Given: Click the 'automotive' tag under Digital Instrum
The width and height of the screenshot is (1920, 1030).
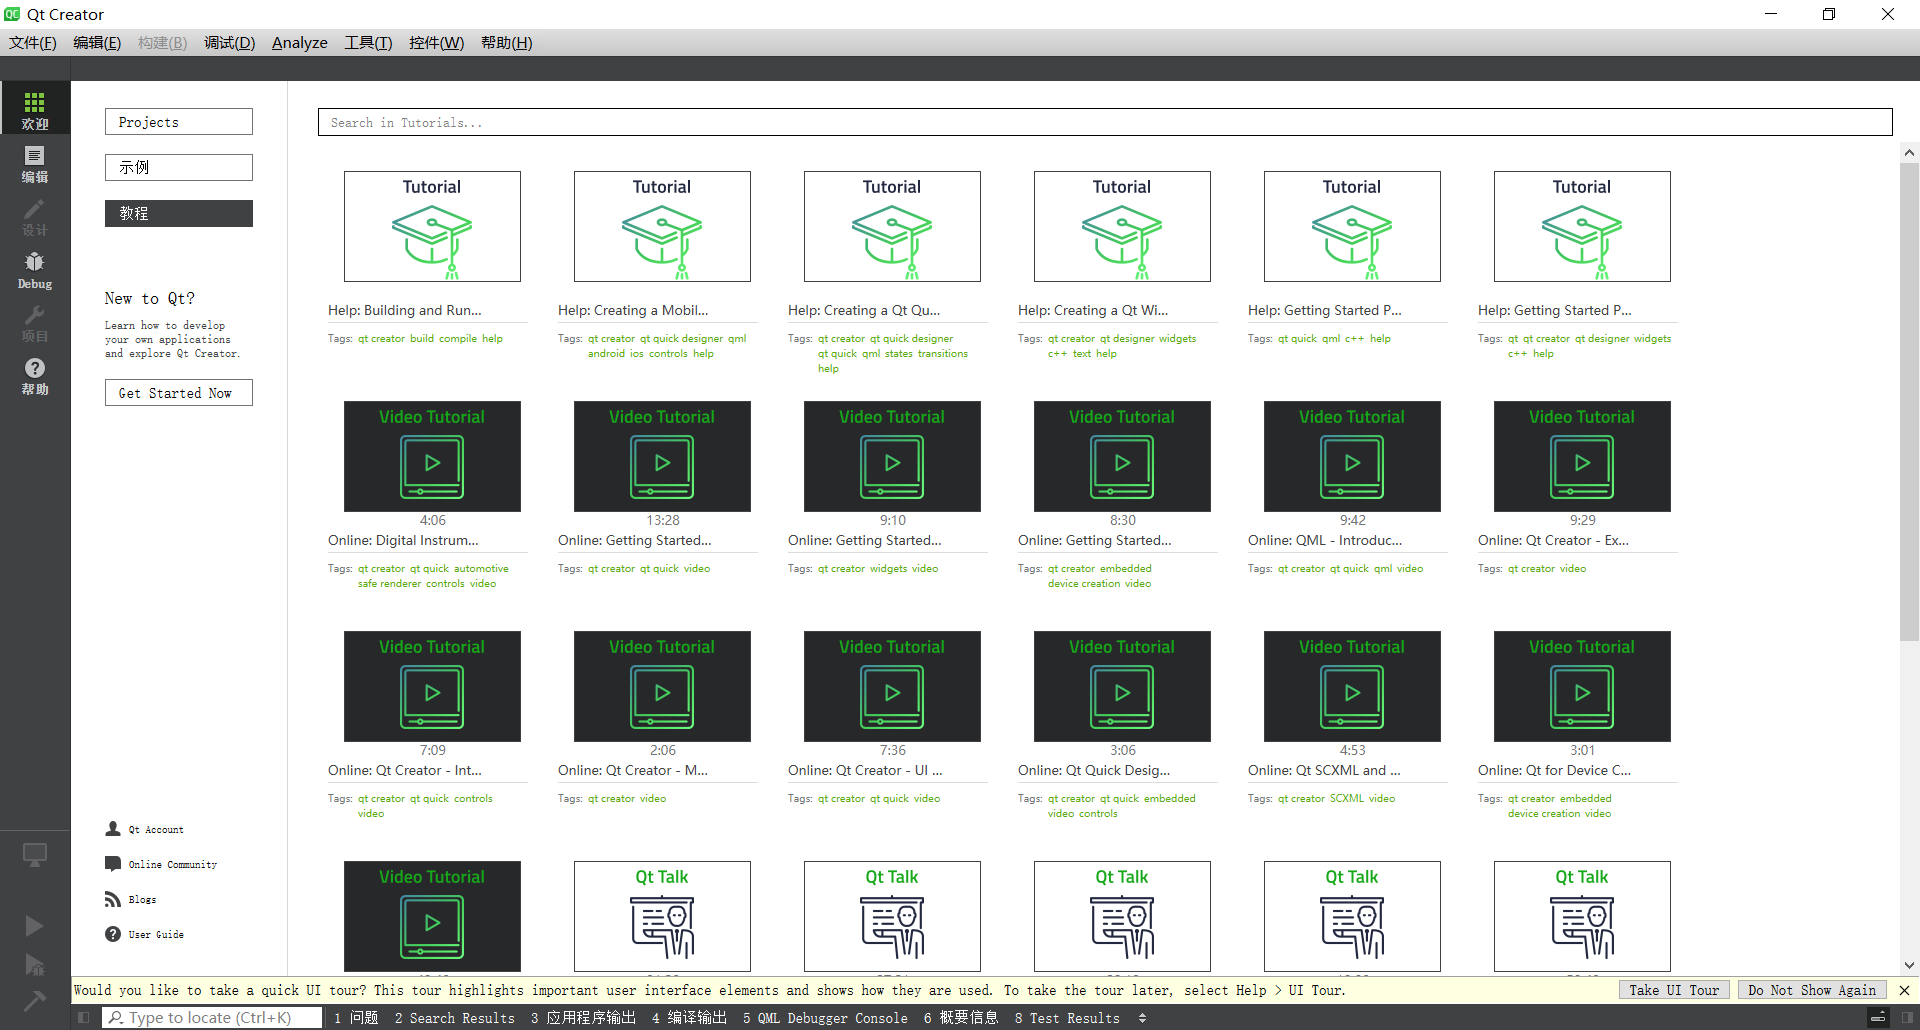Looking at the screenshot, I should [481, 568].
